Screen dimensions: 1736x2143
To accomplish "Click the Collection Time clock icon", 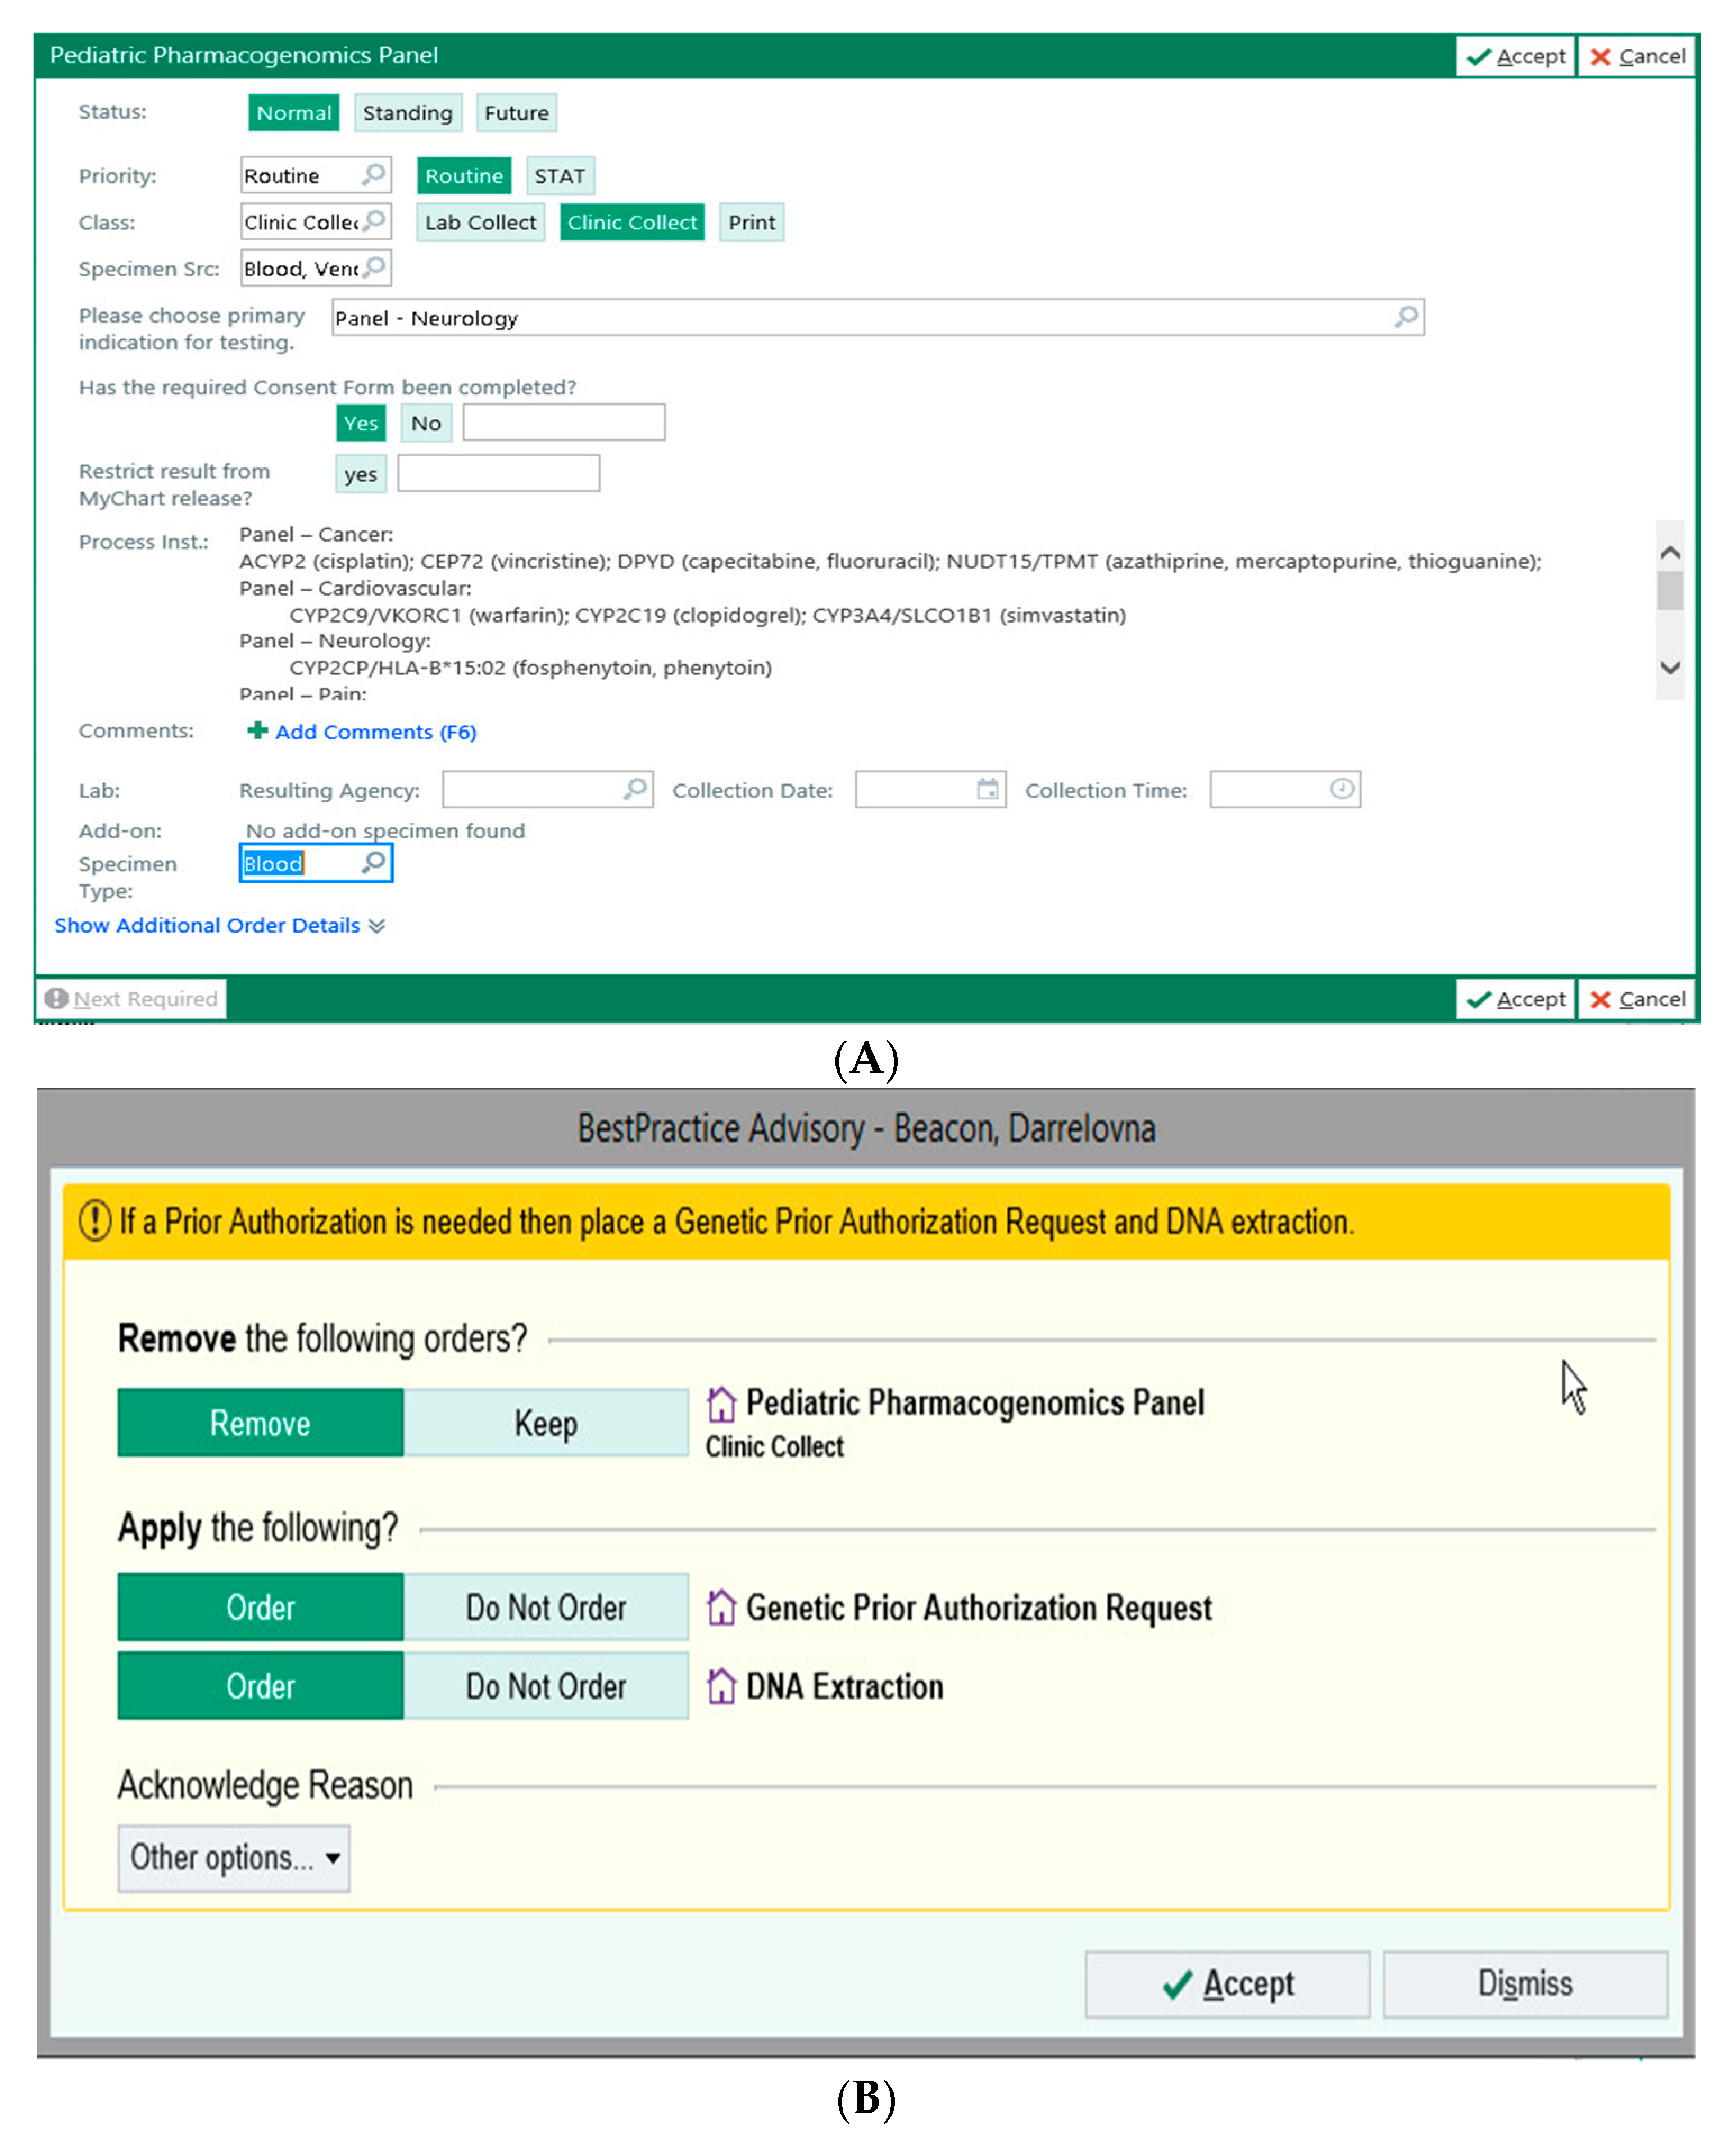I will pyautogui.click(x=1341, y=789).
